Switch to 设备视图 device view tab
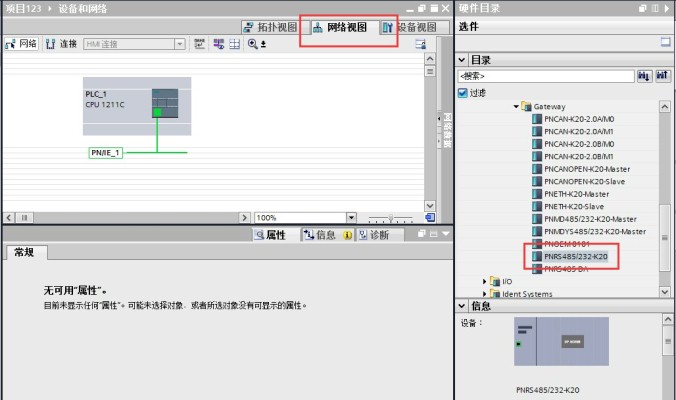Screen dimensions: 676x400 (x=410, y=27)
